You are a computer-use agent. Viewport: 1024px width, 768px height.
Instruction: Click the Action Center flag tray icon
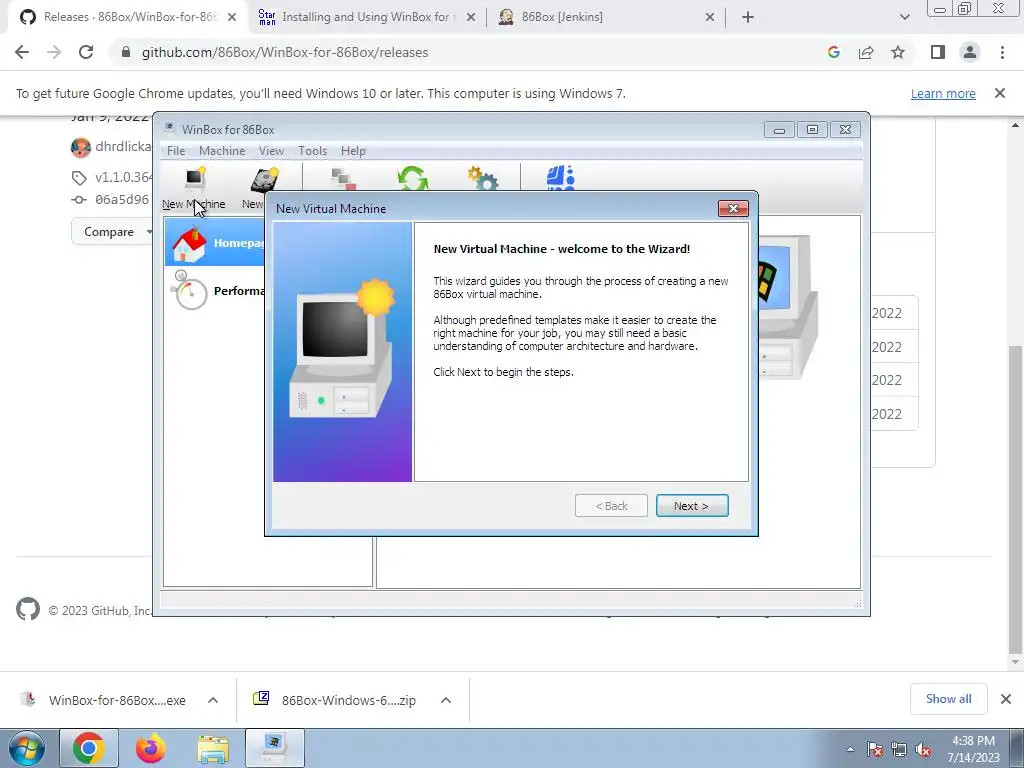click(x=875, y=749)
